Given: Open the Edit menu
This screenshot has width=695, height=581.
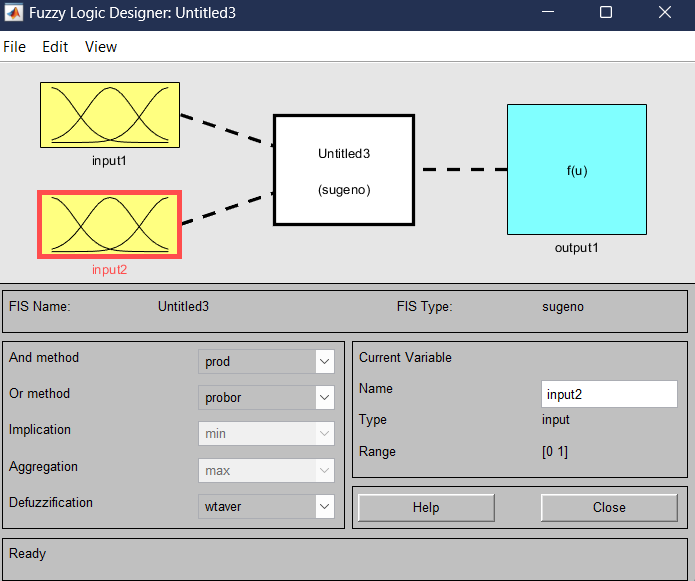Looking at the screenshot, I should click(55, 47).
